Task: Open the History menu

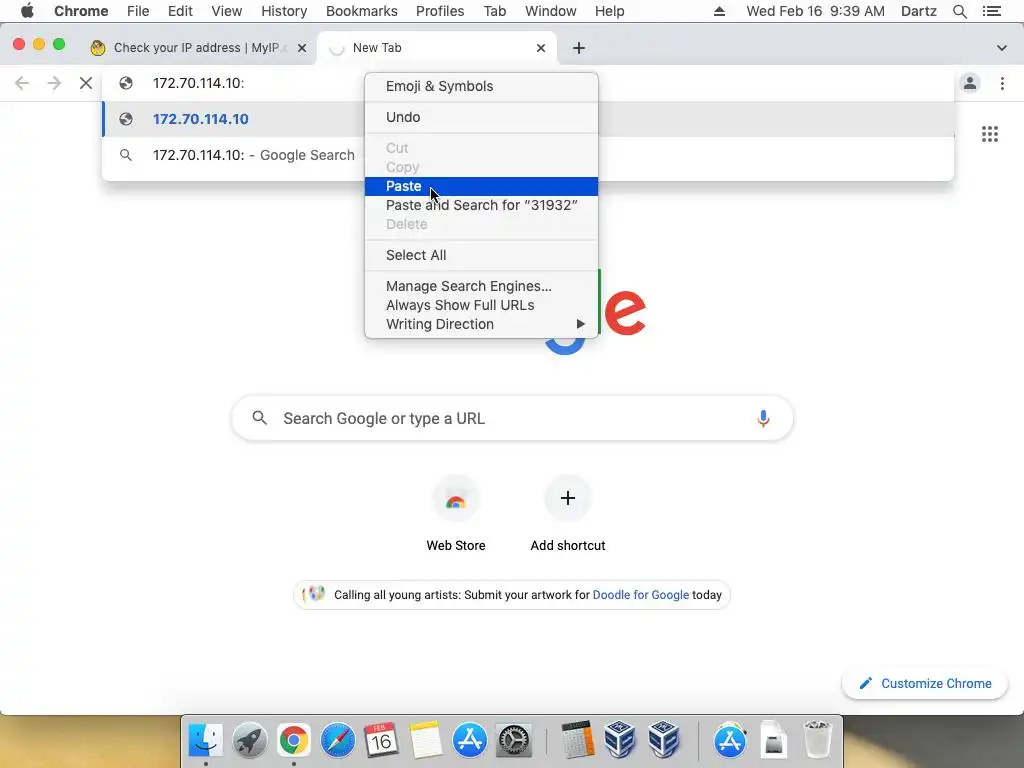Action: click(283, 11)
